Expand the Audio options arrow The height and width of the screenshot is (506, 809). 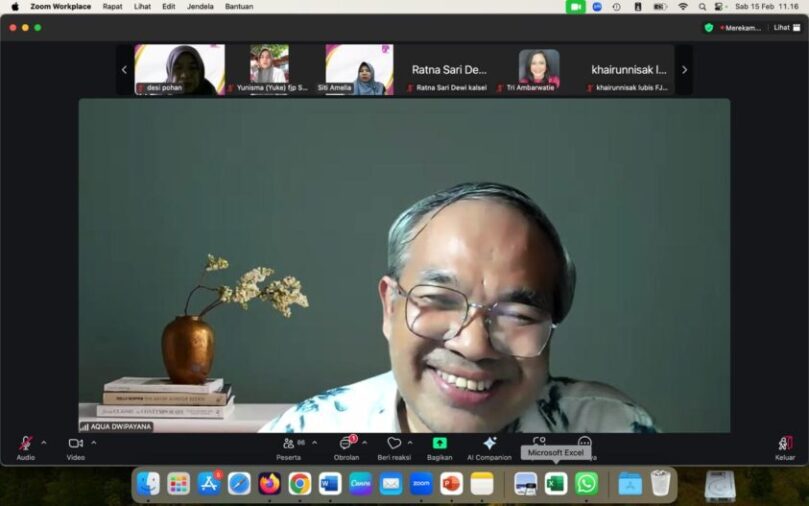pyautogui.click(x=43, y=442)
